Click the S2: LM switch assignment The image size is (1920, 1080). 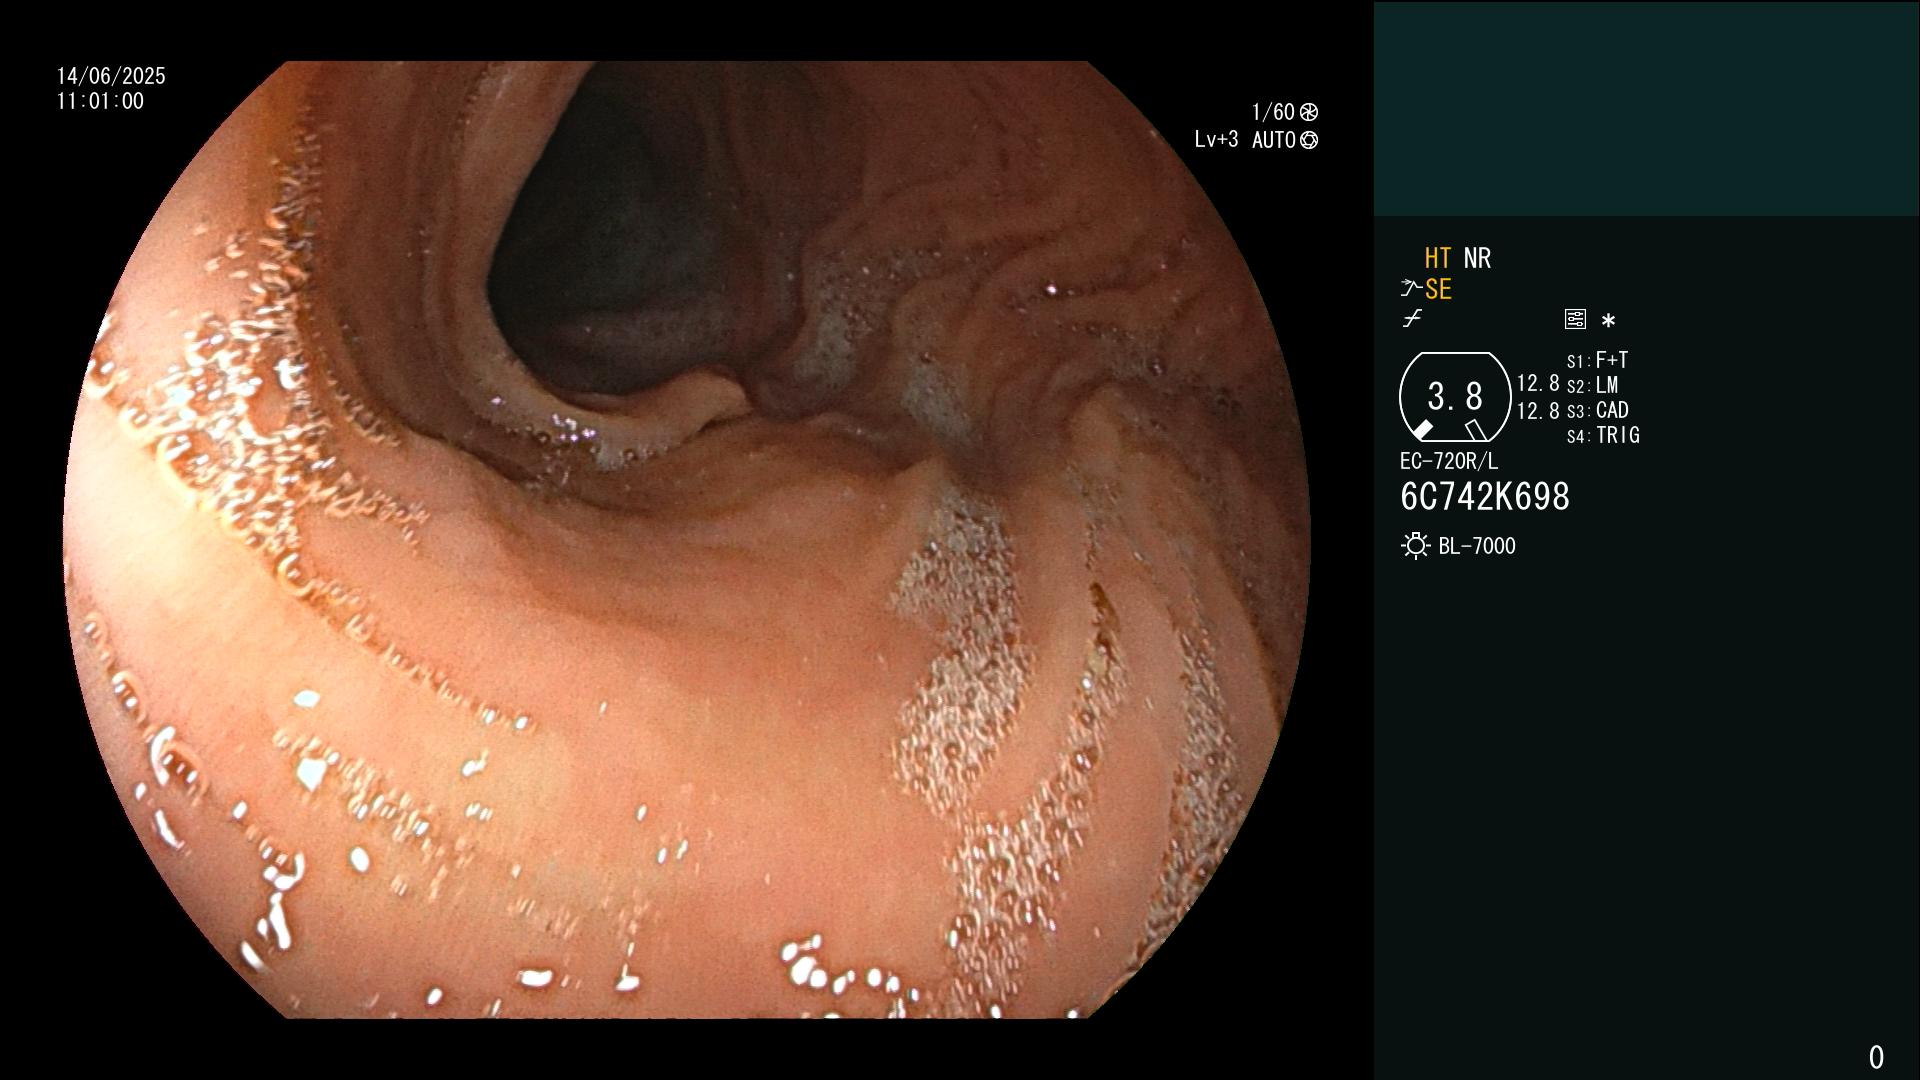[x=1592, y=385]
